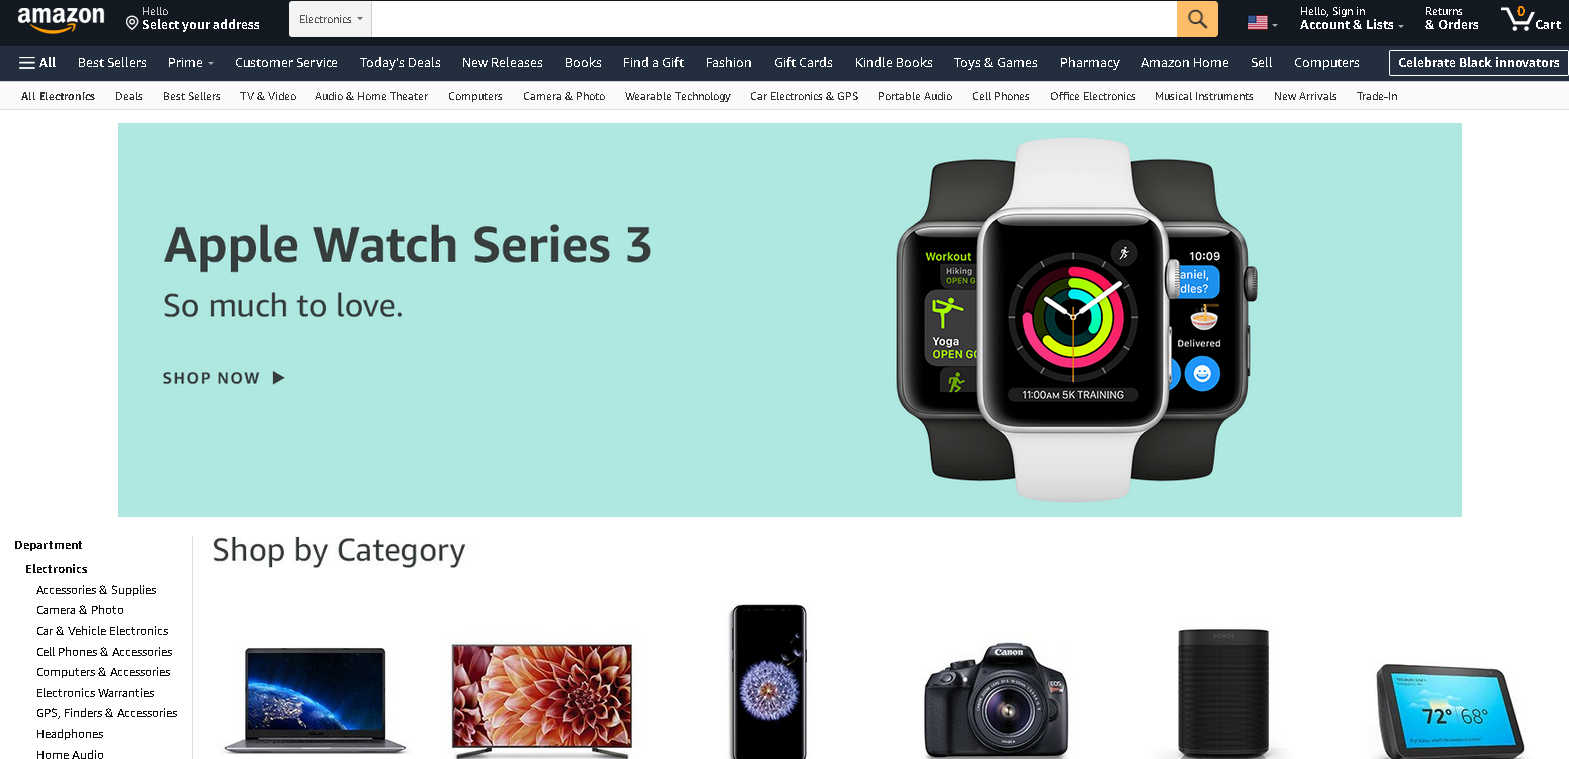Open Today's Deals in navigation bar
The height and width of the screenshot is (759, 1569).
(x=400, y=62)
